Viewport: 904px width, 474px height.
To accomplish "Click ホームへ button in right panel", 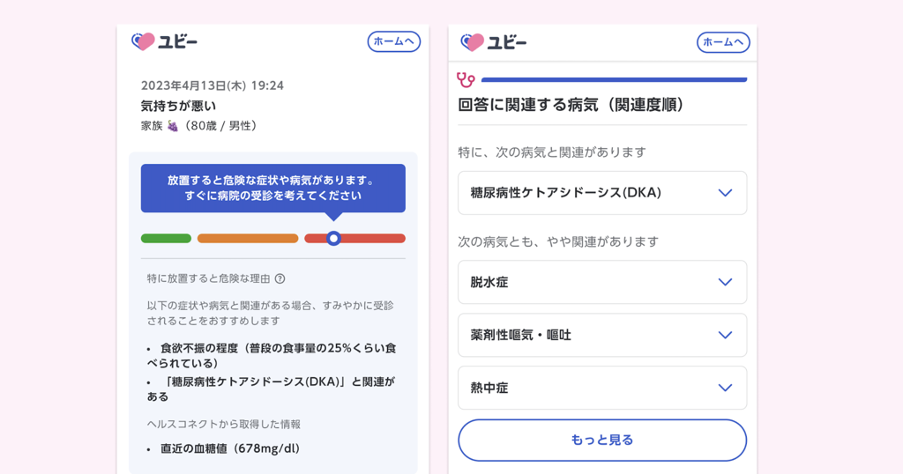I will point(722,42).
